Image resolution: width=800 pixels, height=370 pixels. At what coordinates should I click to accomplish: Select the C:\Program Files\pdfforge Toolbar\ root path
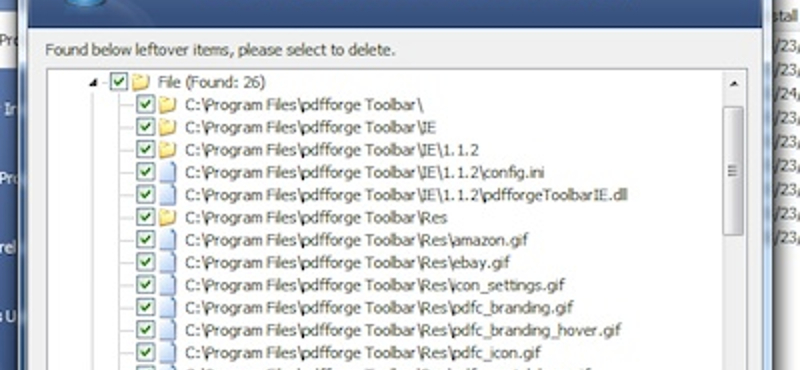click(305, 105)
